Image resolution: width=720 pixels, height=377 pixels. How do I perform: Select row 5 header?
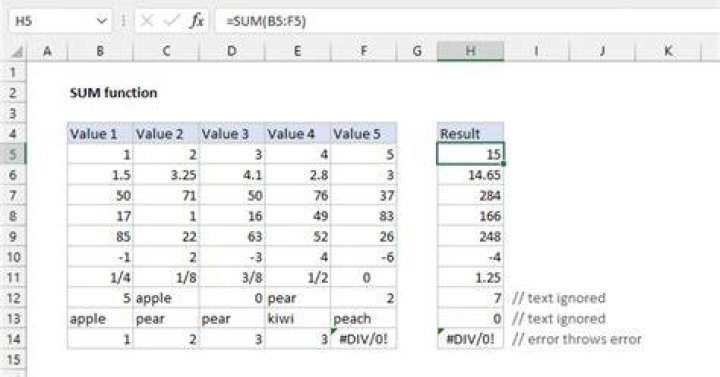click(13, 154)
